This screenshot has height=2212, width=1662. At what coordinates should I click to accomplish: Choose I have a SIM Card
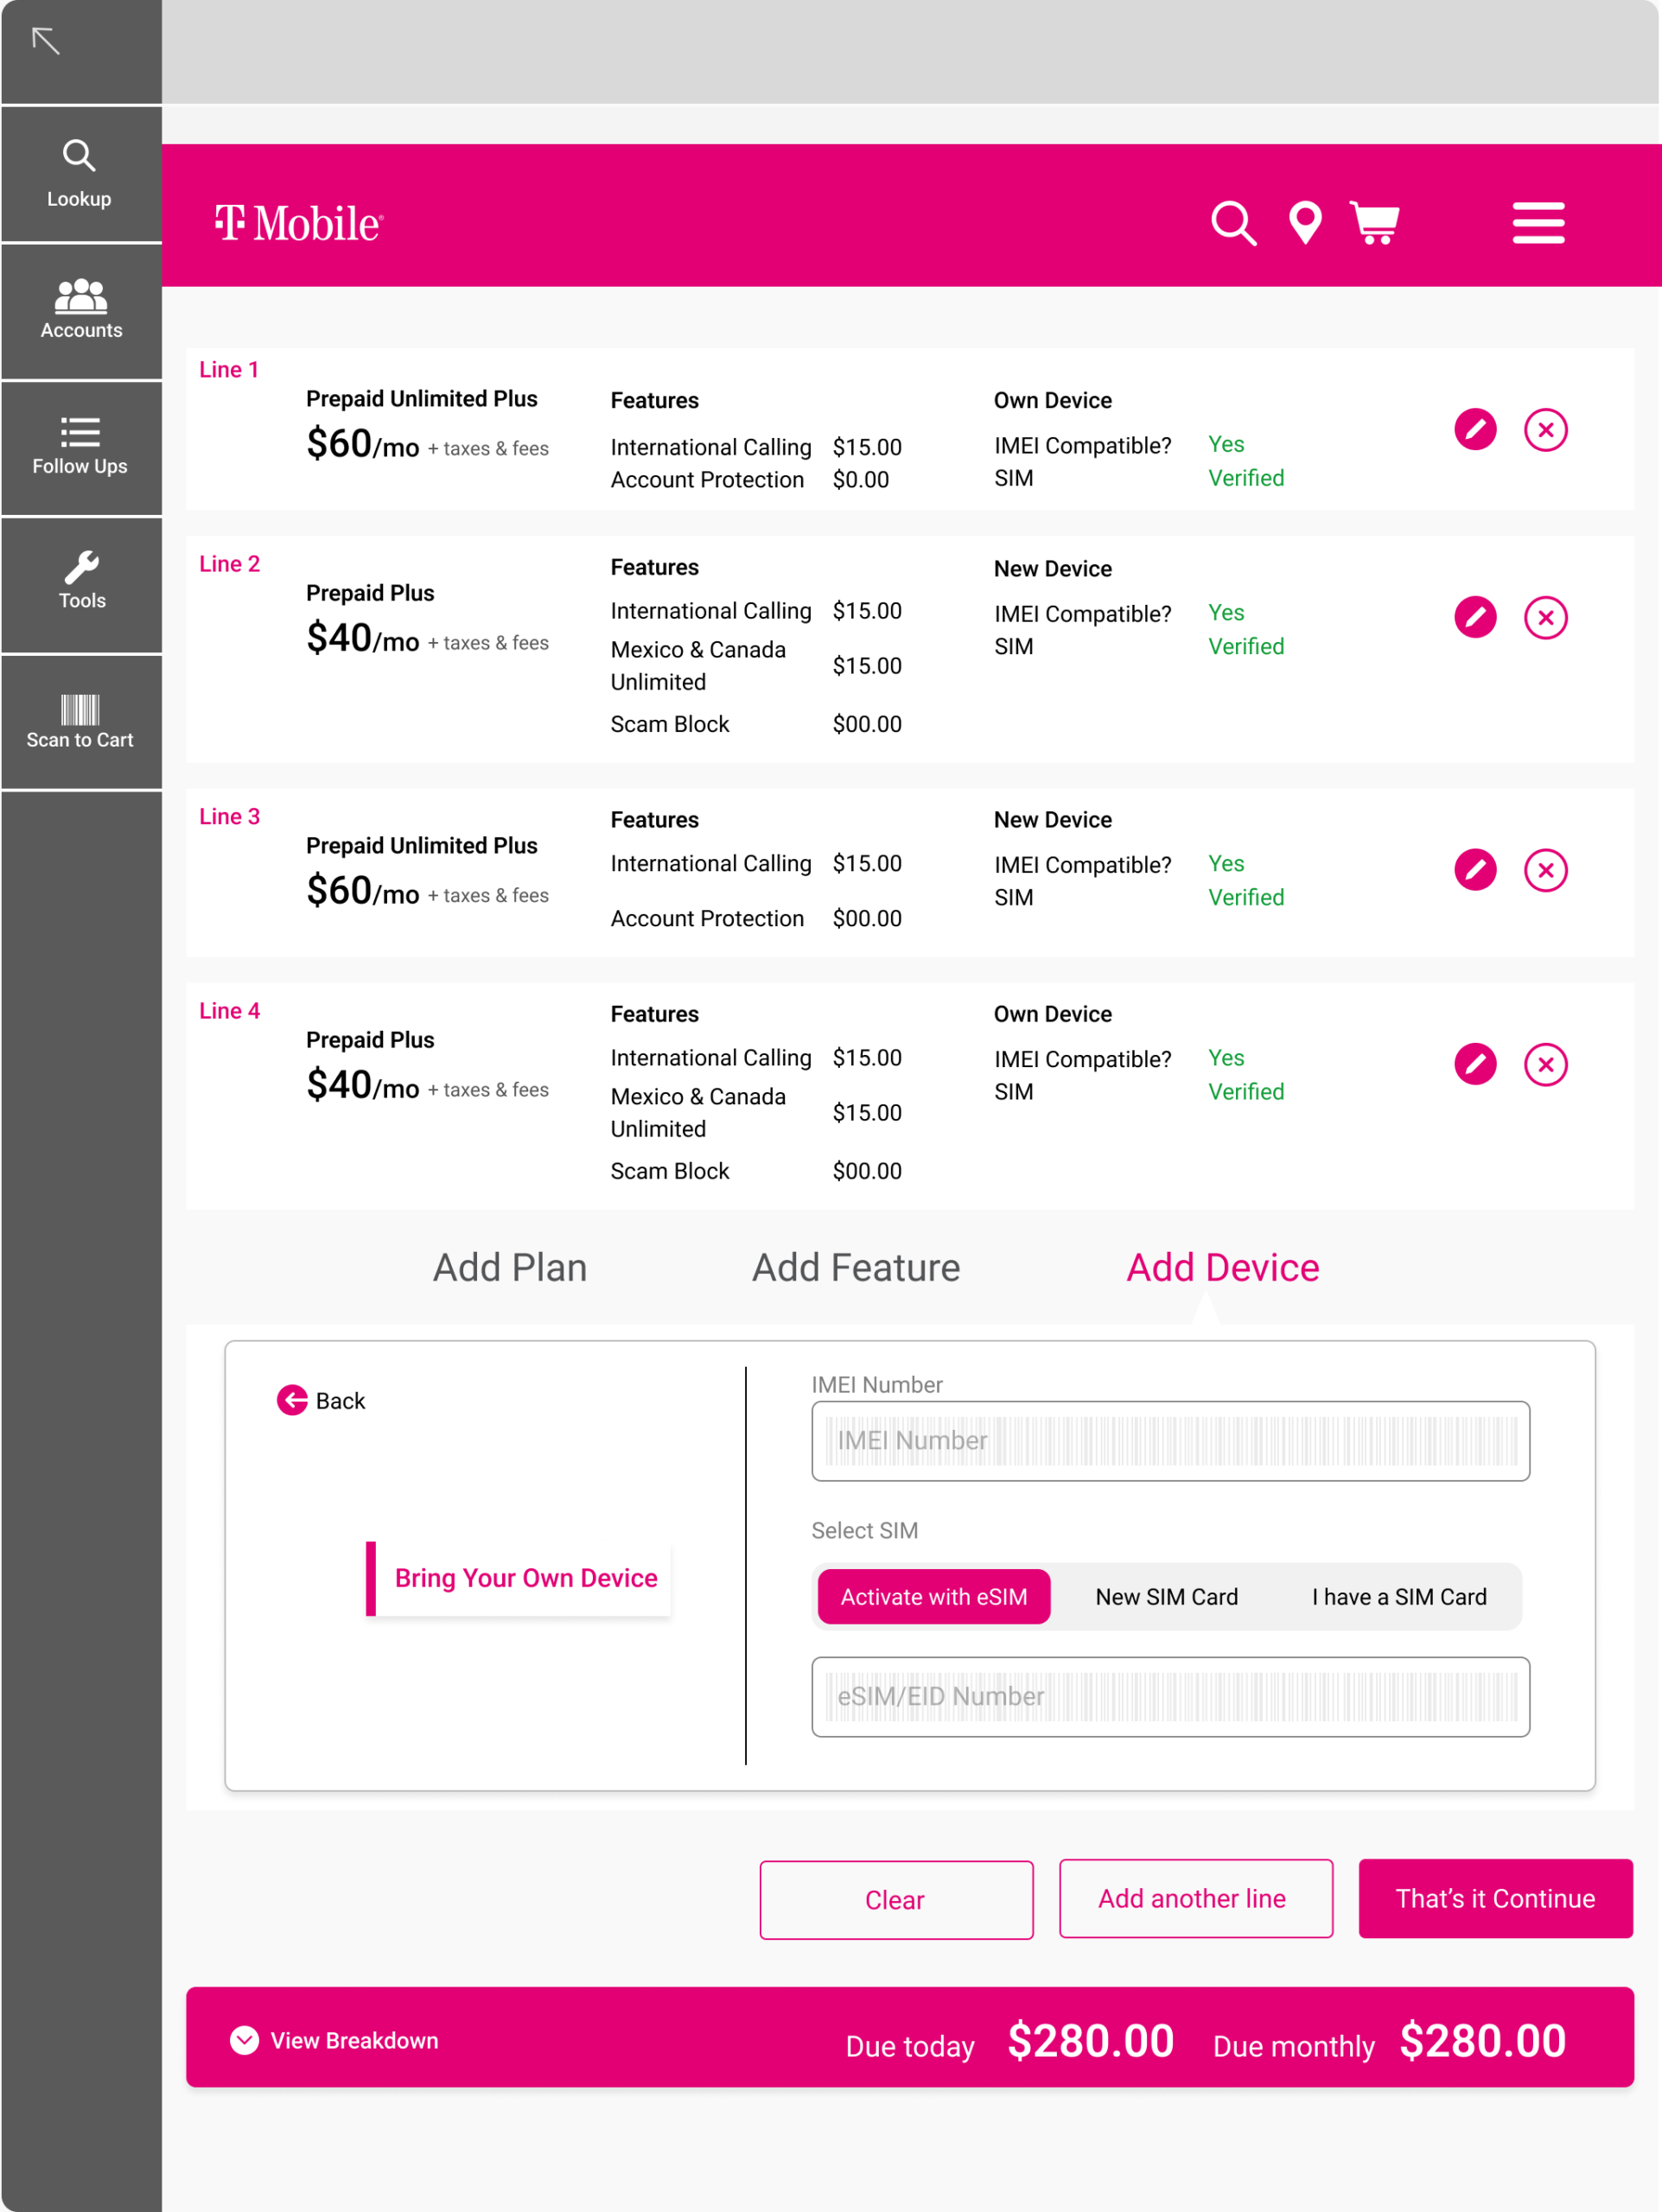1398,1597
